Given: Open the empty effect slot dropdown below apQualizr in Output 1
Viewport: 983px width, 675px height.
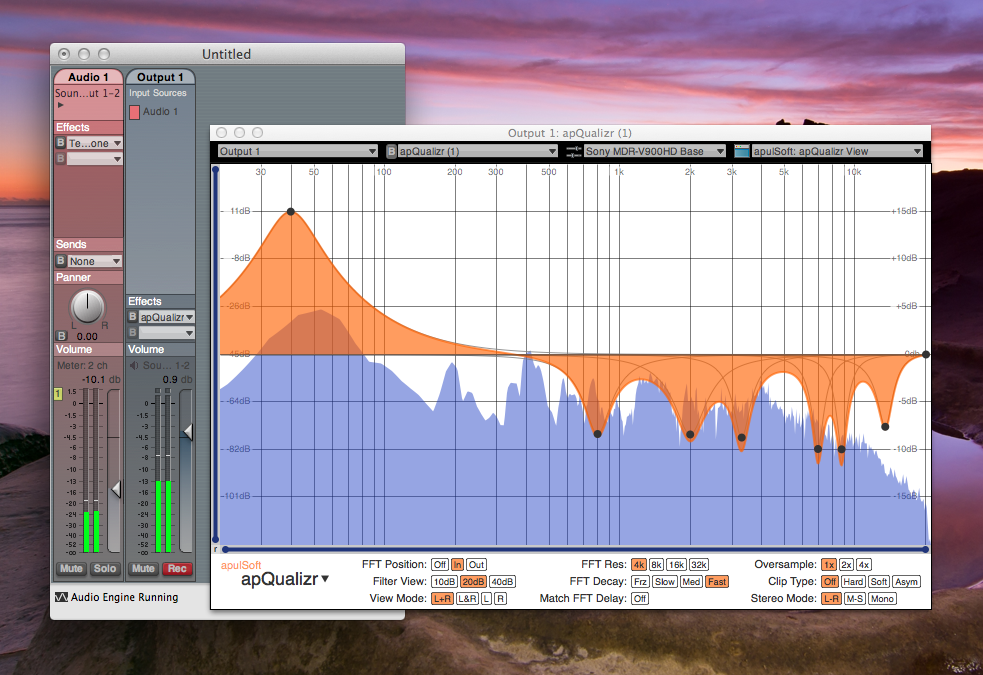Looking at the screenshot, I should (167, 332).
